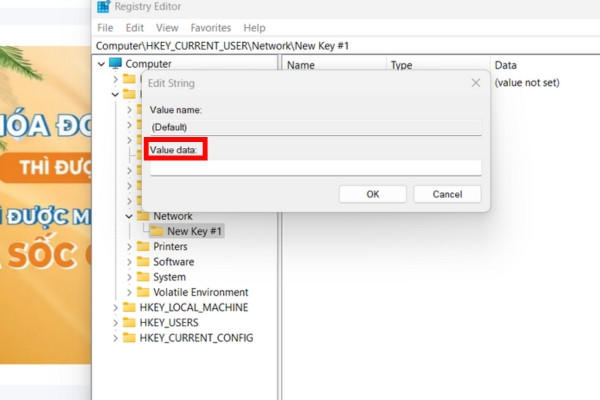Image resolution: width=600 pixels, height=400 pixels.
Task: Click the Value name (Default) field
Action: pos(316,127)
